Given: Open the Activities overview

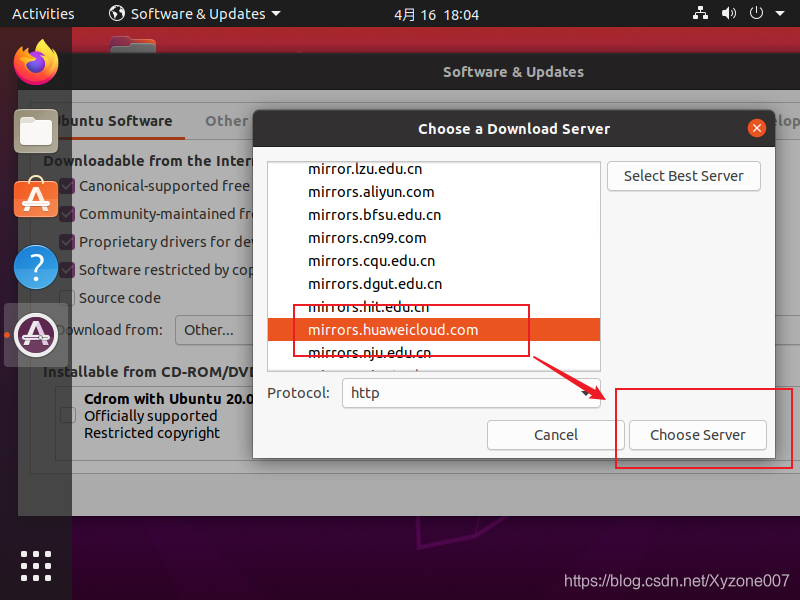Looking at the screenshot, I should pos(43,14).
